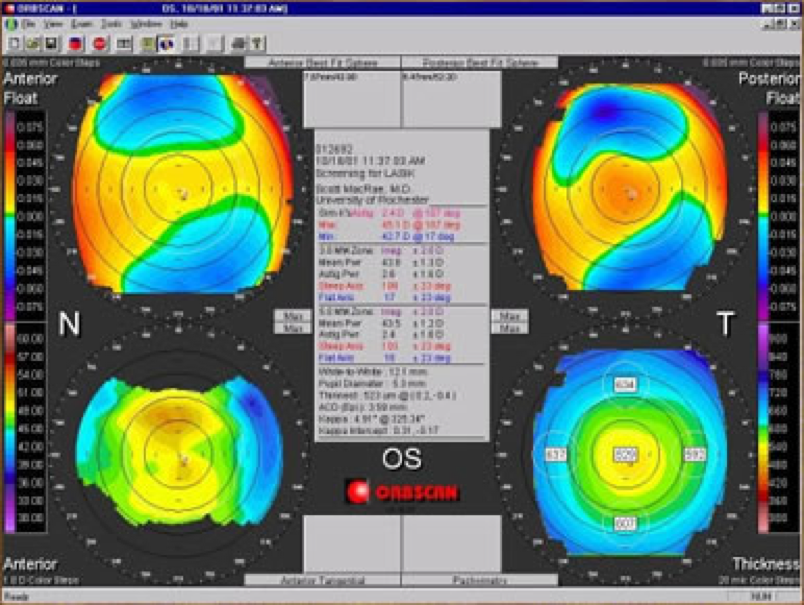Click the Thinnest 523 um row
Viewport: 804px width, 605px height.
[387, 395]
